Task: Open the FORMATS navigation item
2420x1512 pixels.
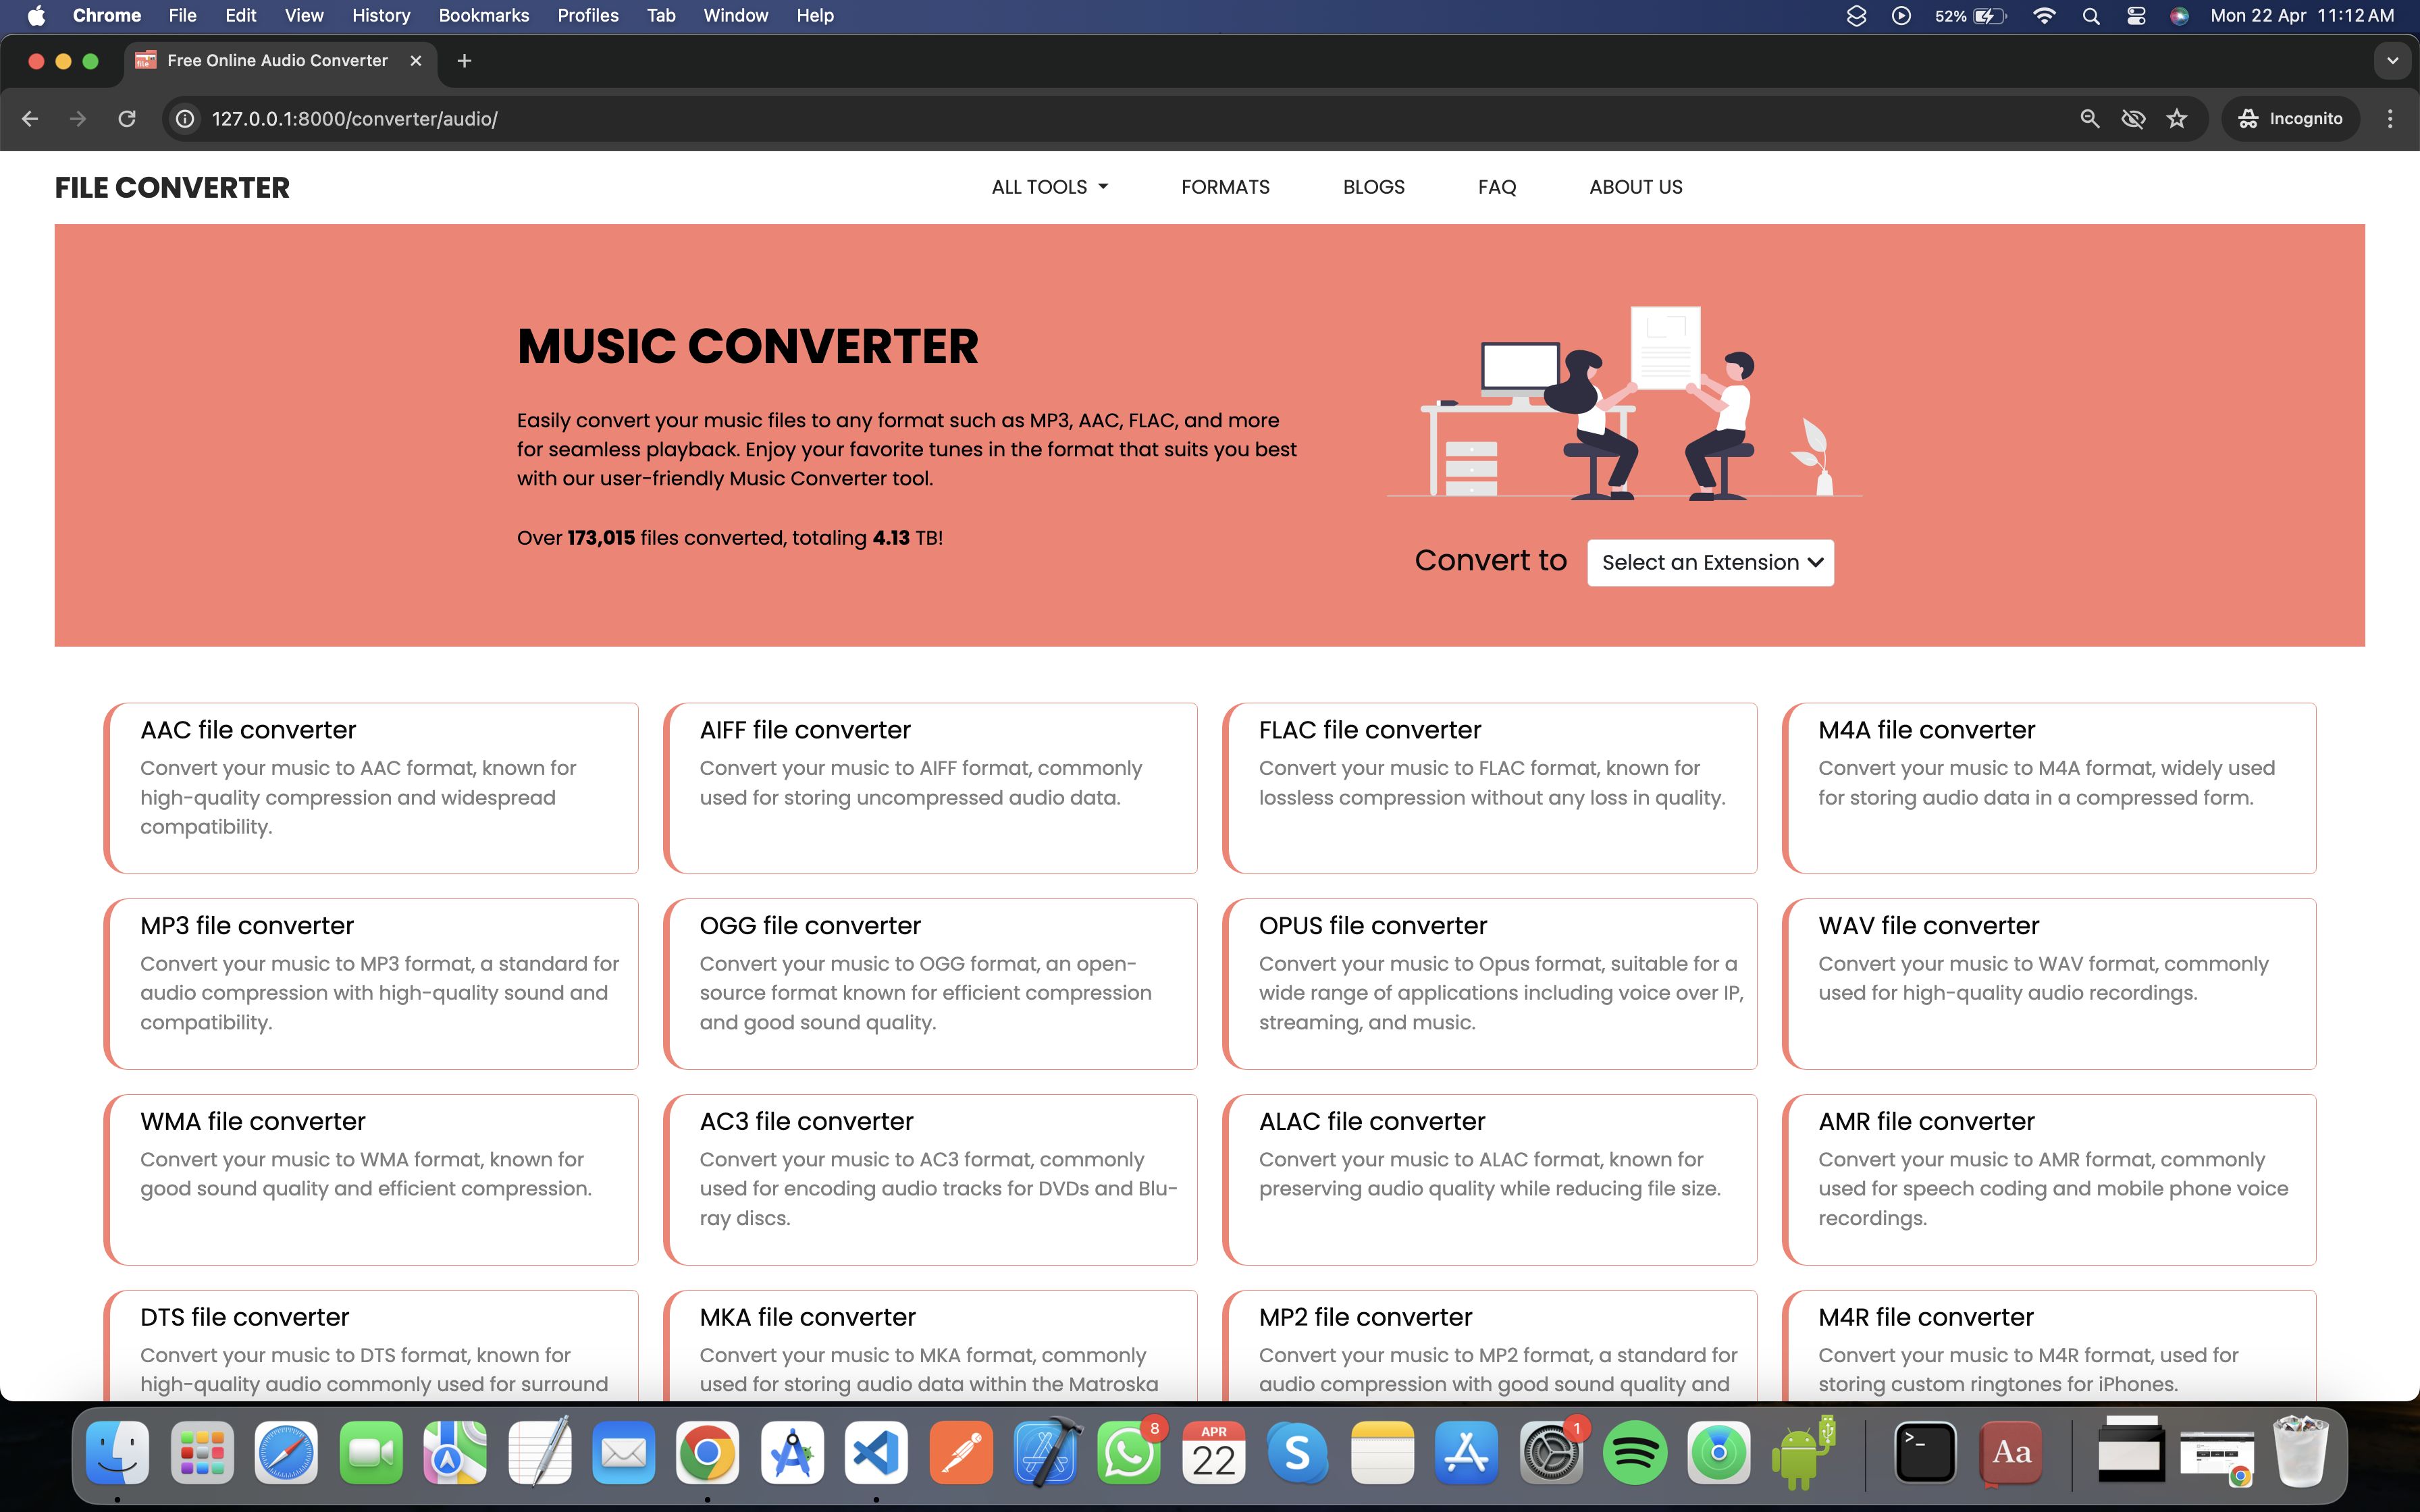Action: click(1225, 187)
